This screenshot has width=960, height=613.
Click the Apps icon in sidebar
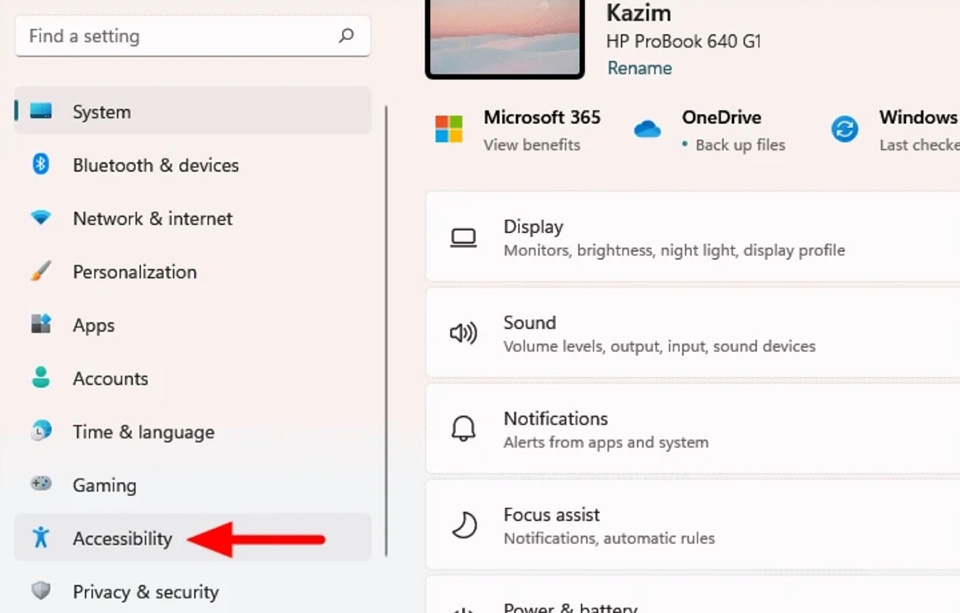41,324
